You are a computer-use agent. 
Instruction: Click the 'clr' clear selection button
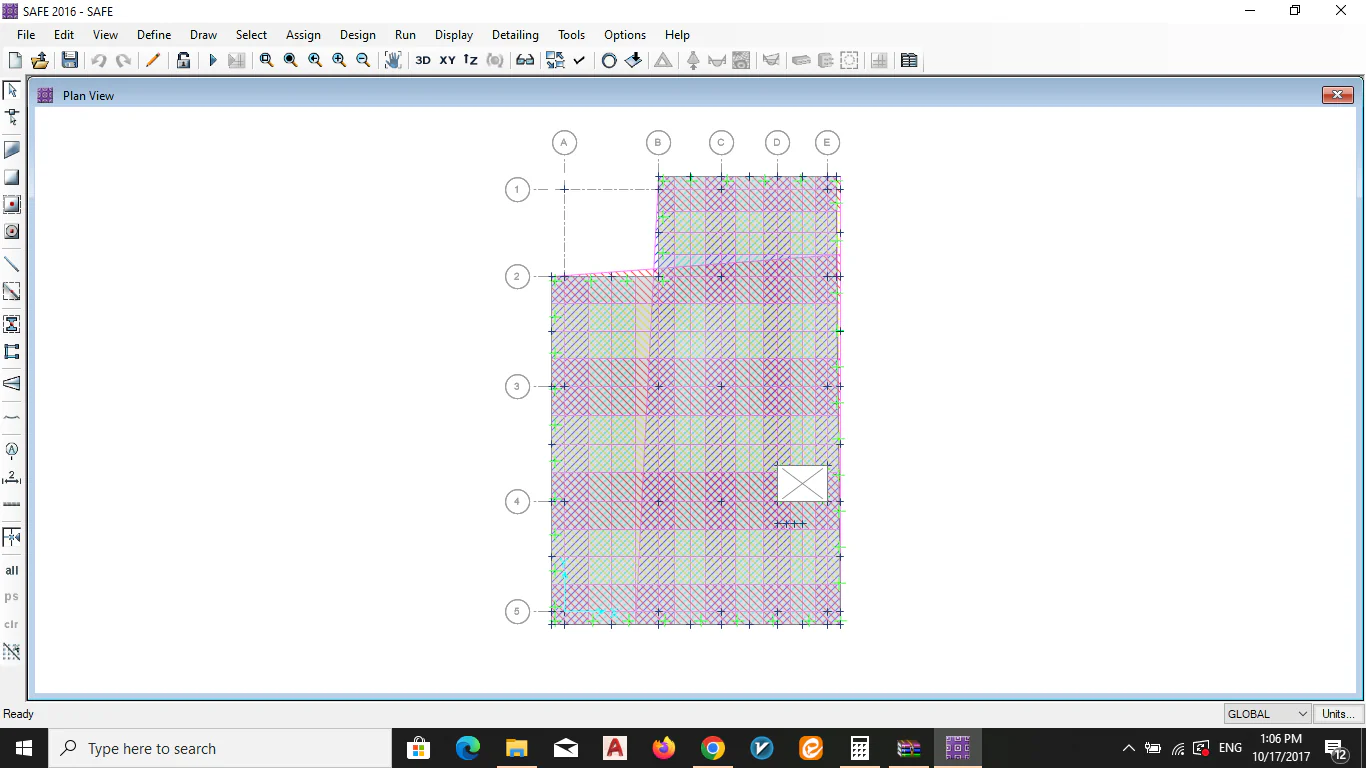(12, 624)
